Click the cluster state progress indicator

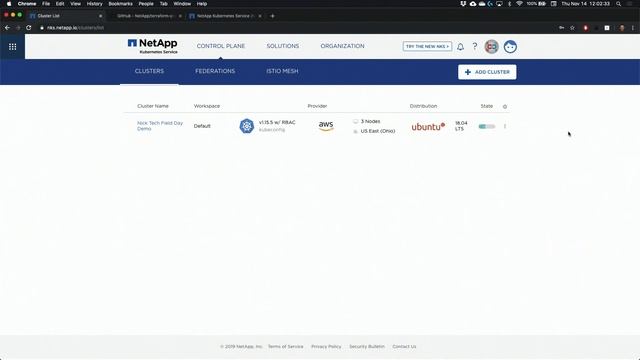487,127
